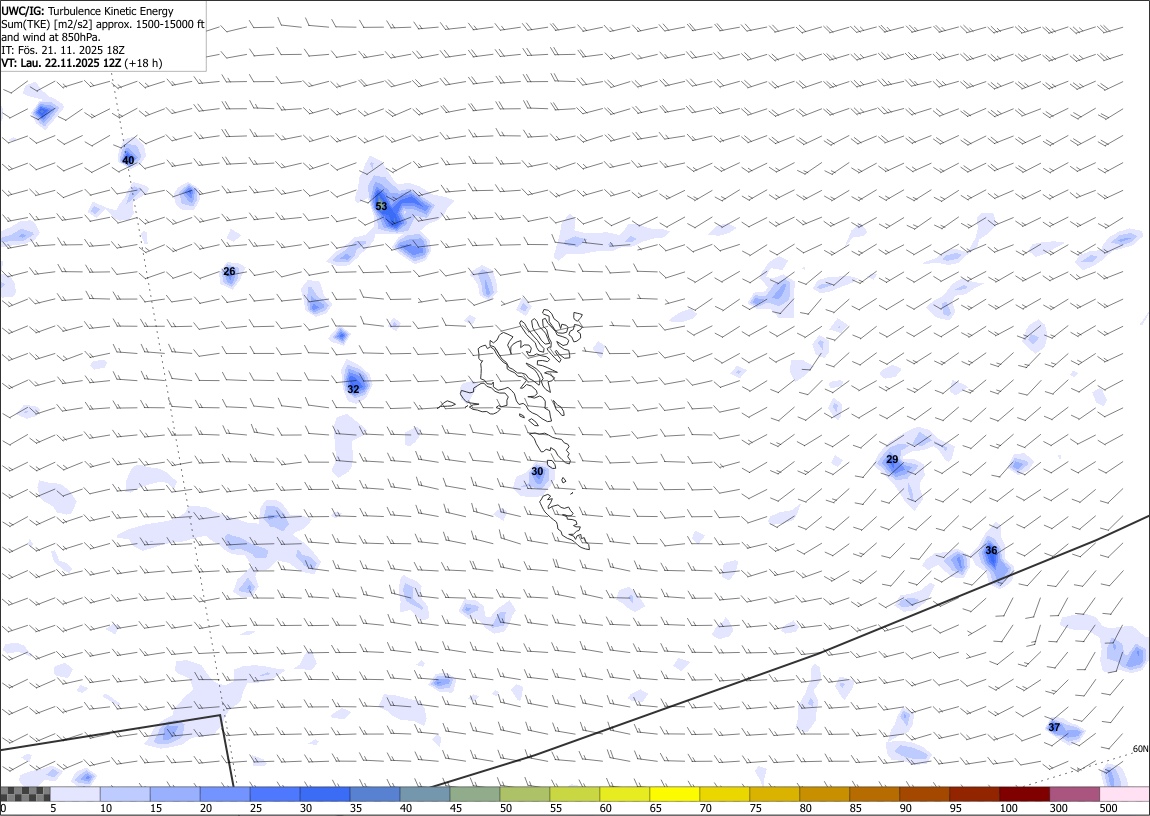This screenshot has width=1150, height=816.
Task: Click the legend tick label '500'
Action: click(1108, 808)
